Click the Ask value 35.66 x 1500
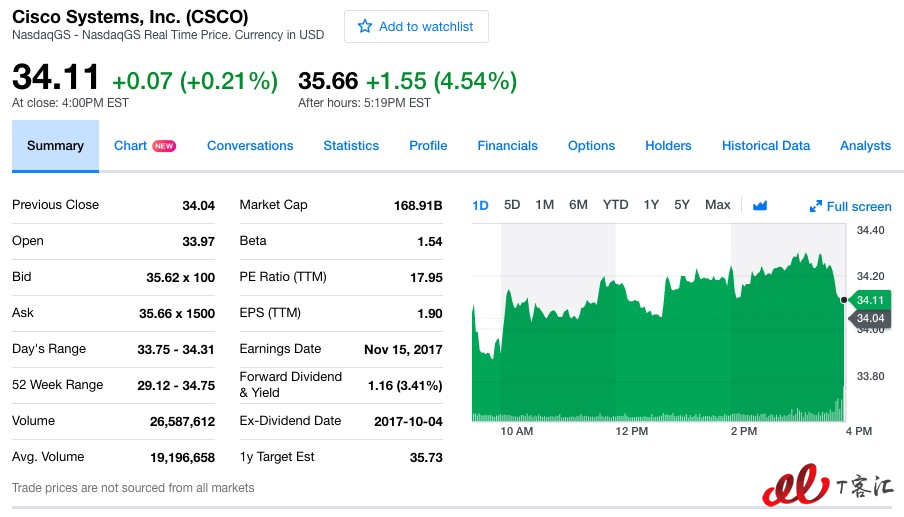The height and width of the screenshot is (517, 904). click(177, 314)
